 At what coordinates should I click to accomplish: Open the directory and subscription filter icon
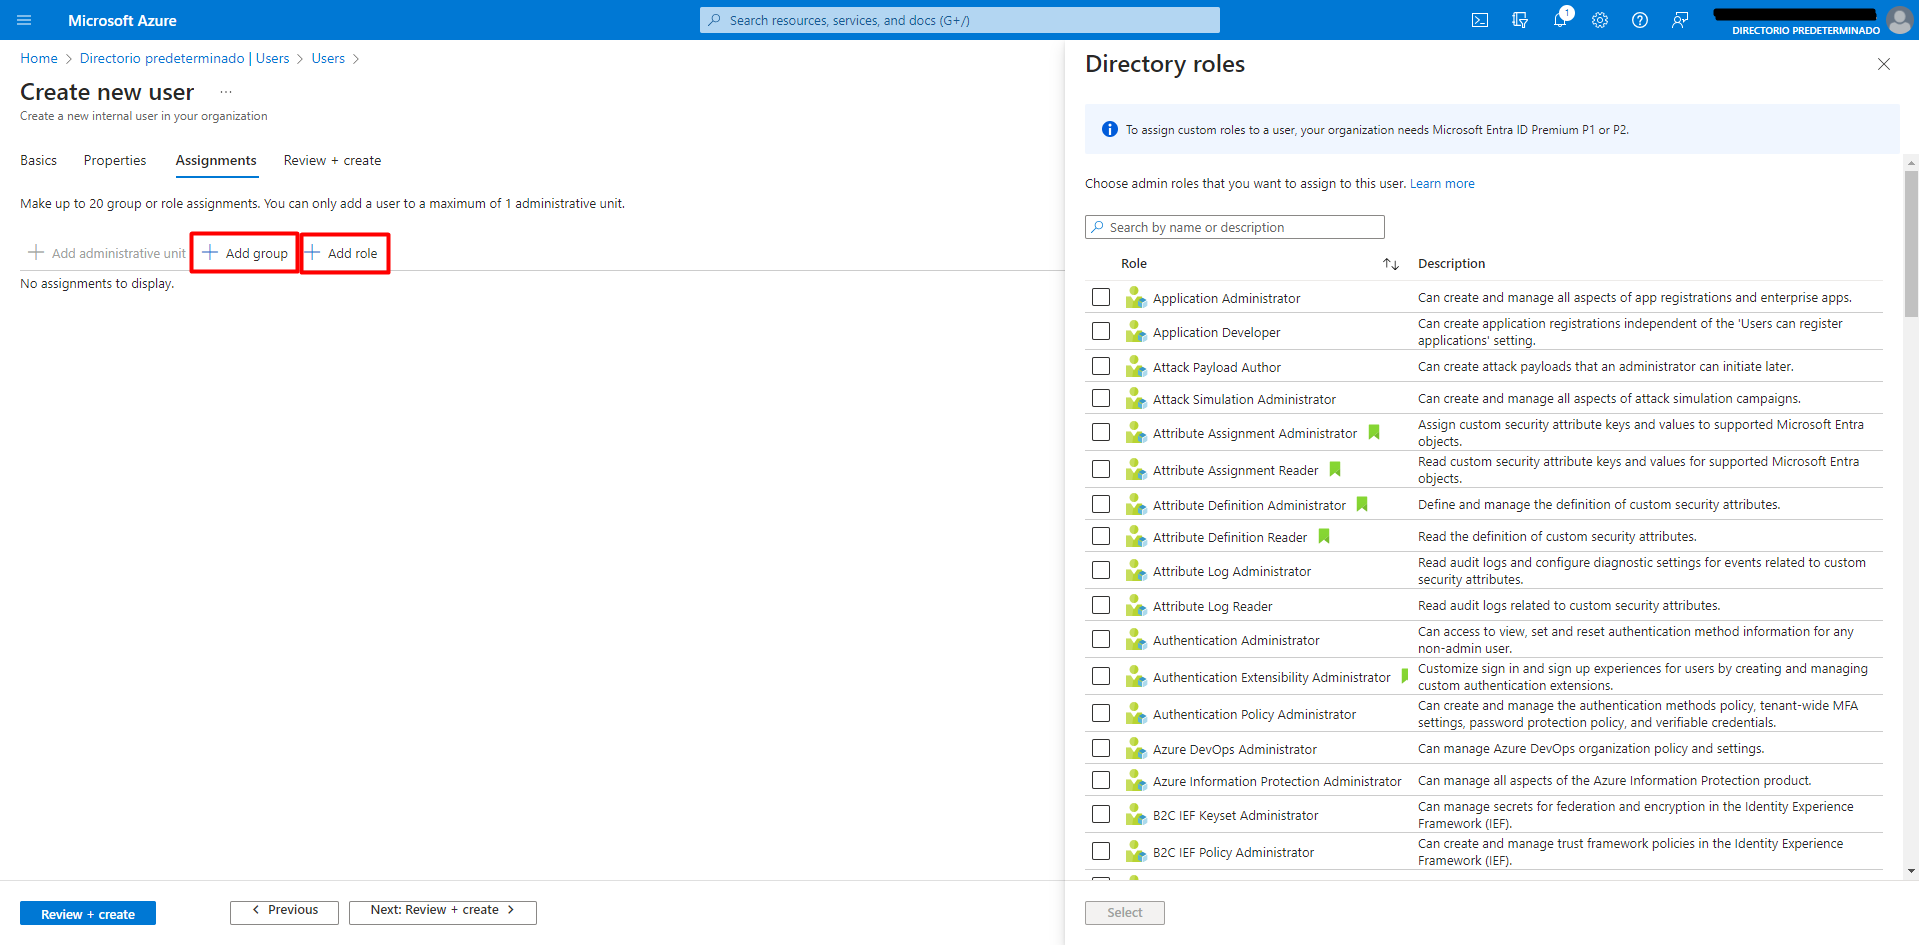click(x=1520, y=20)
